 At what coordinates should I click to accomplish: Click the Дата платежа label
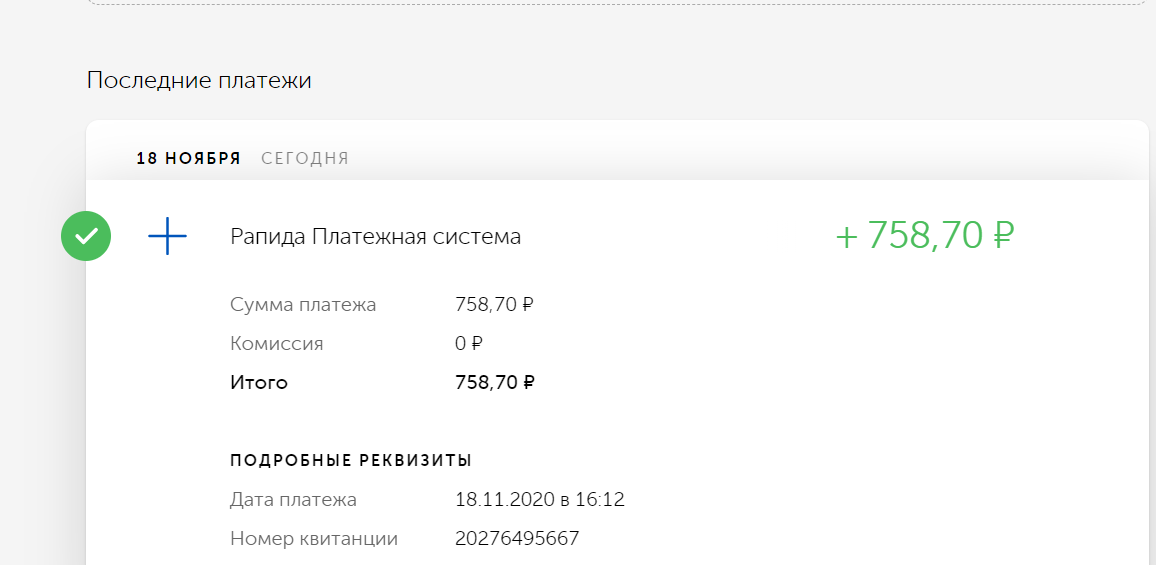point(293,499)
